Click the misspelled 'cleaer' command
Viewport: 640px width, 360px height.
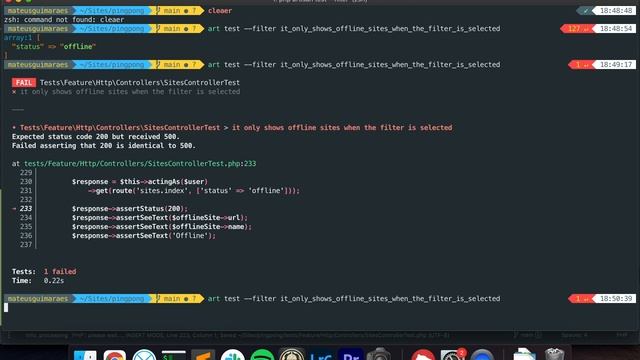[220, 11]
